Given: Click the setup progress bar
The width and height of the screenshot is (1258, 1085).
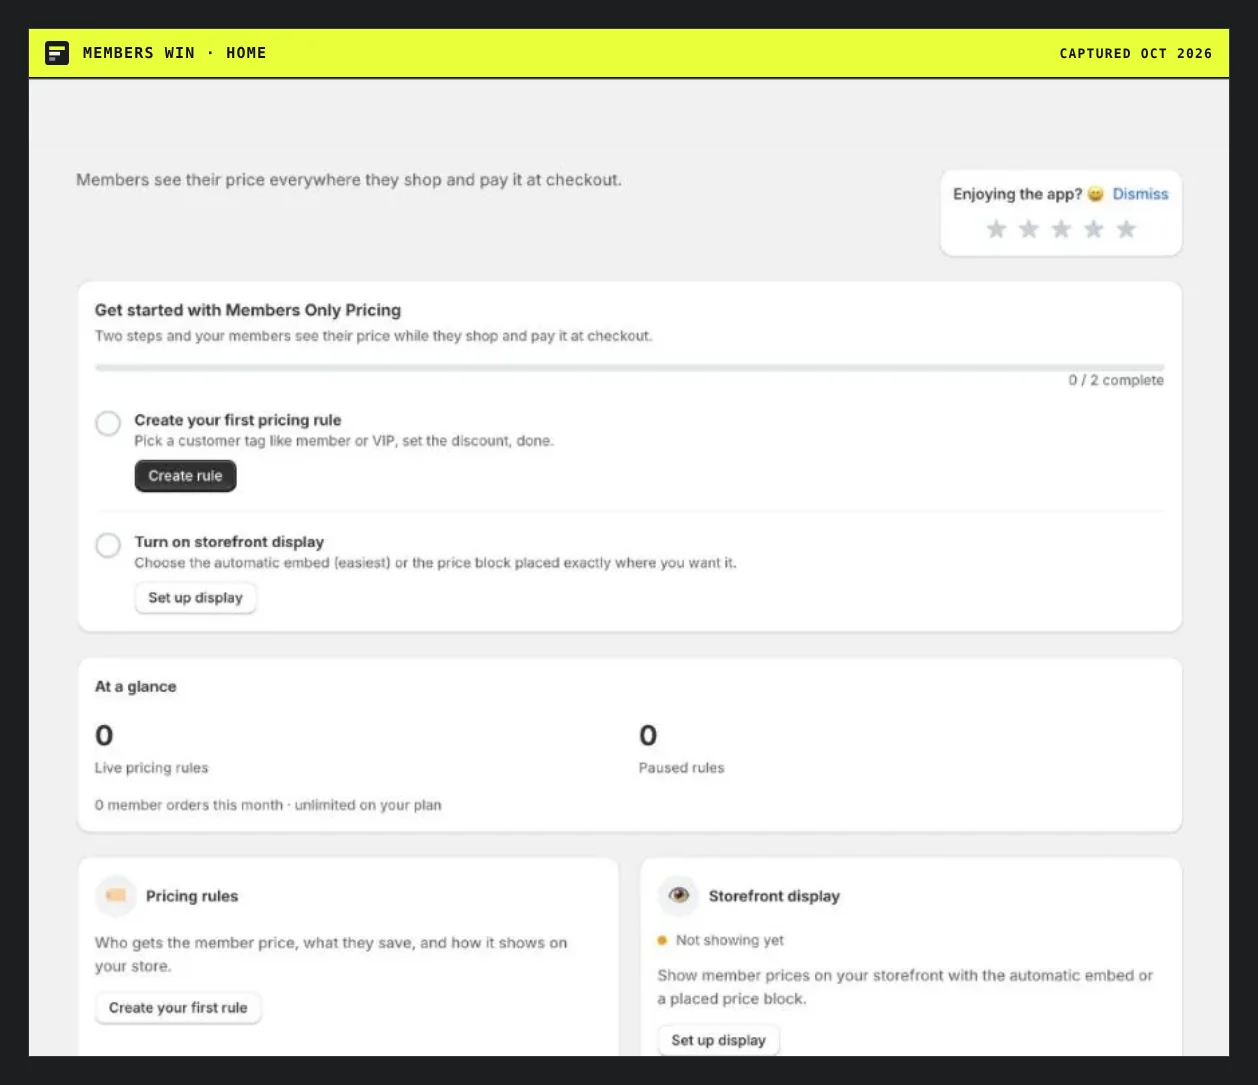Looking at the screenshot, I should [x=630, y=367].
